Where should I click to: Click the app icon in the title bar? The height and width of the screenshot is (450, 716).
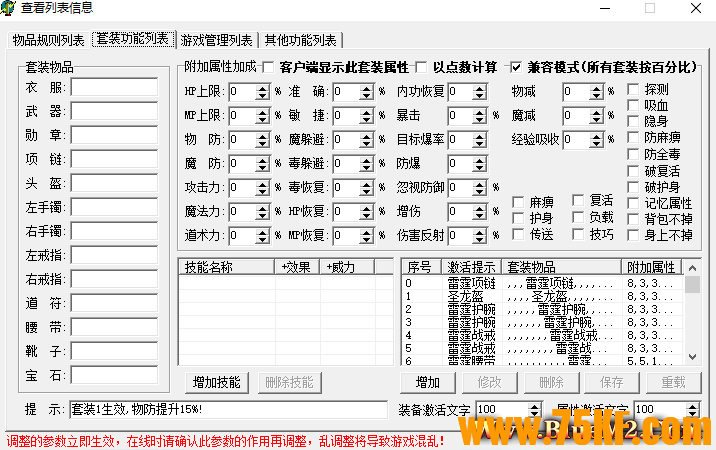(x=10, y=9)
